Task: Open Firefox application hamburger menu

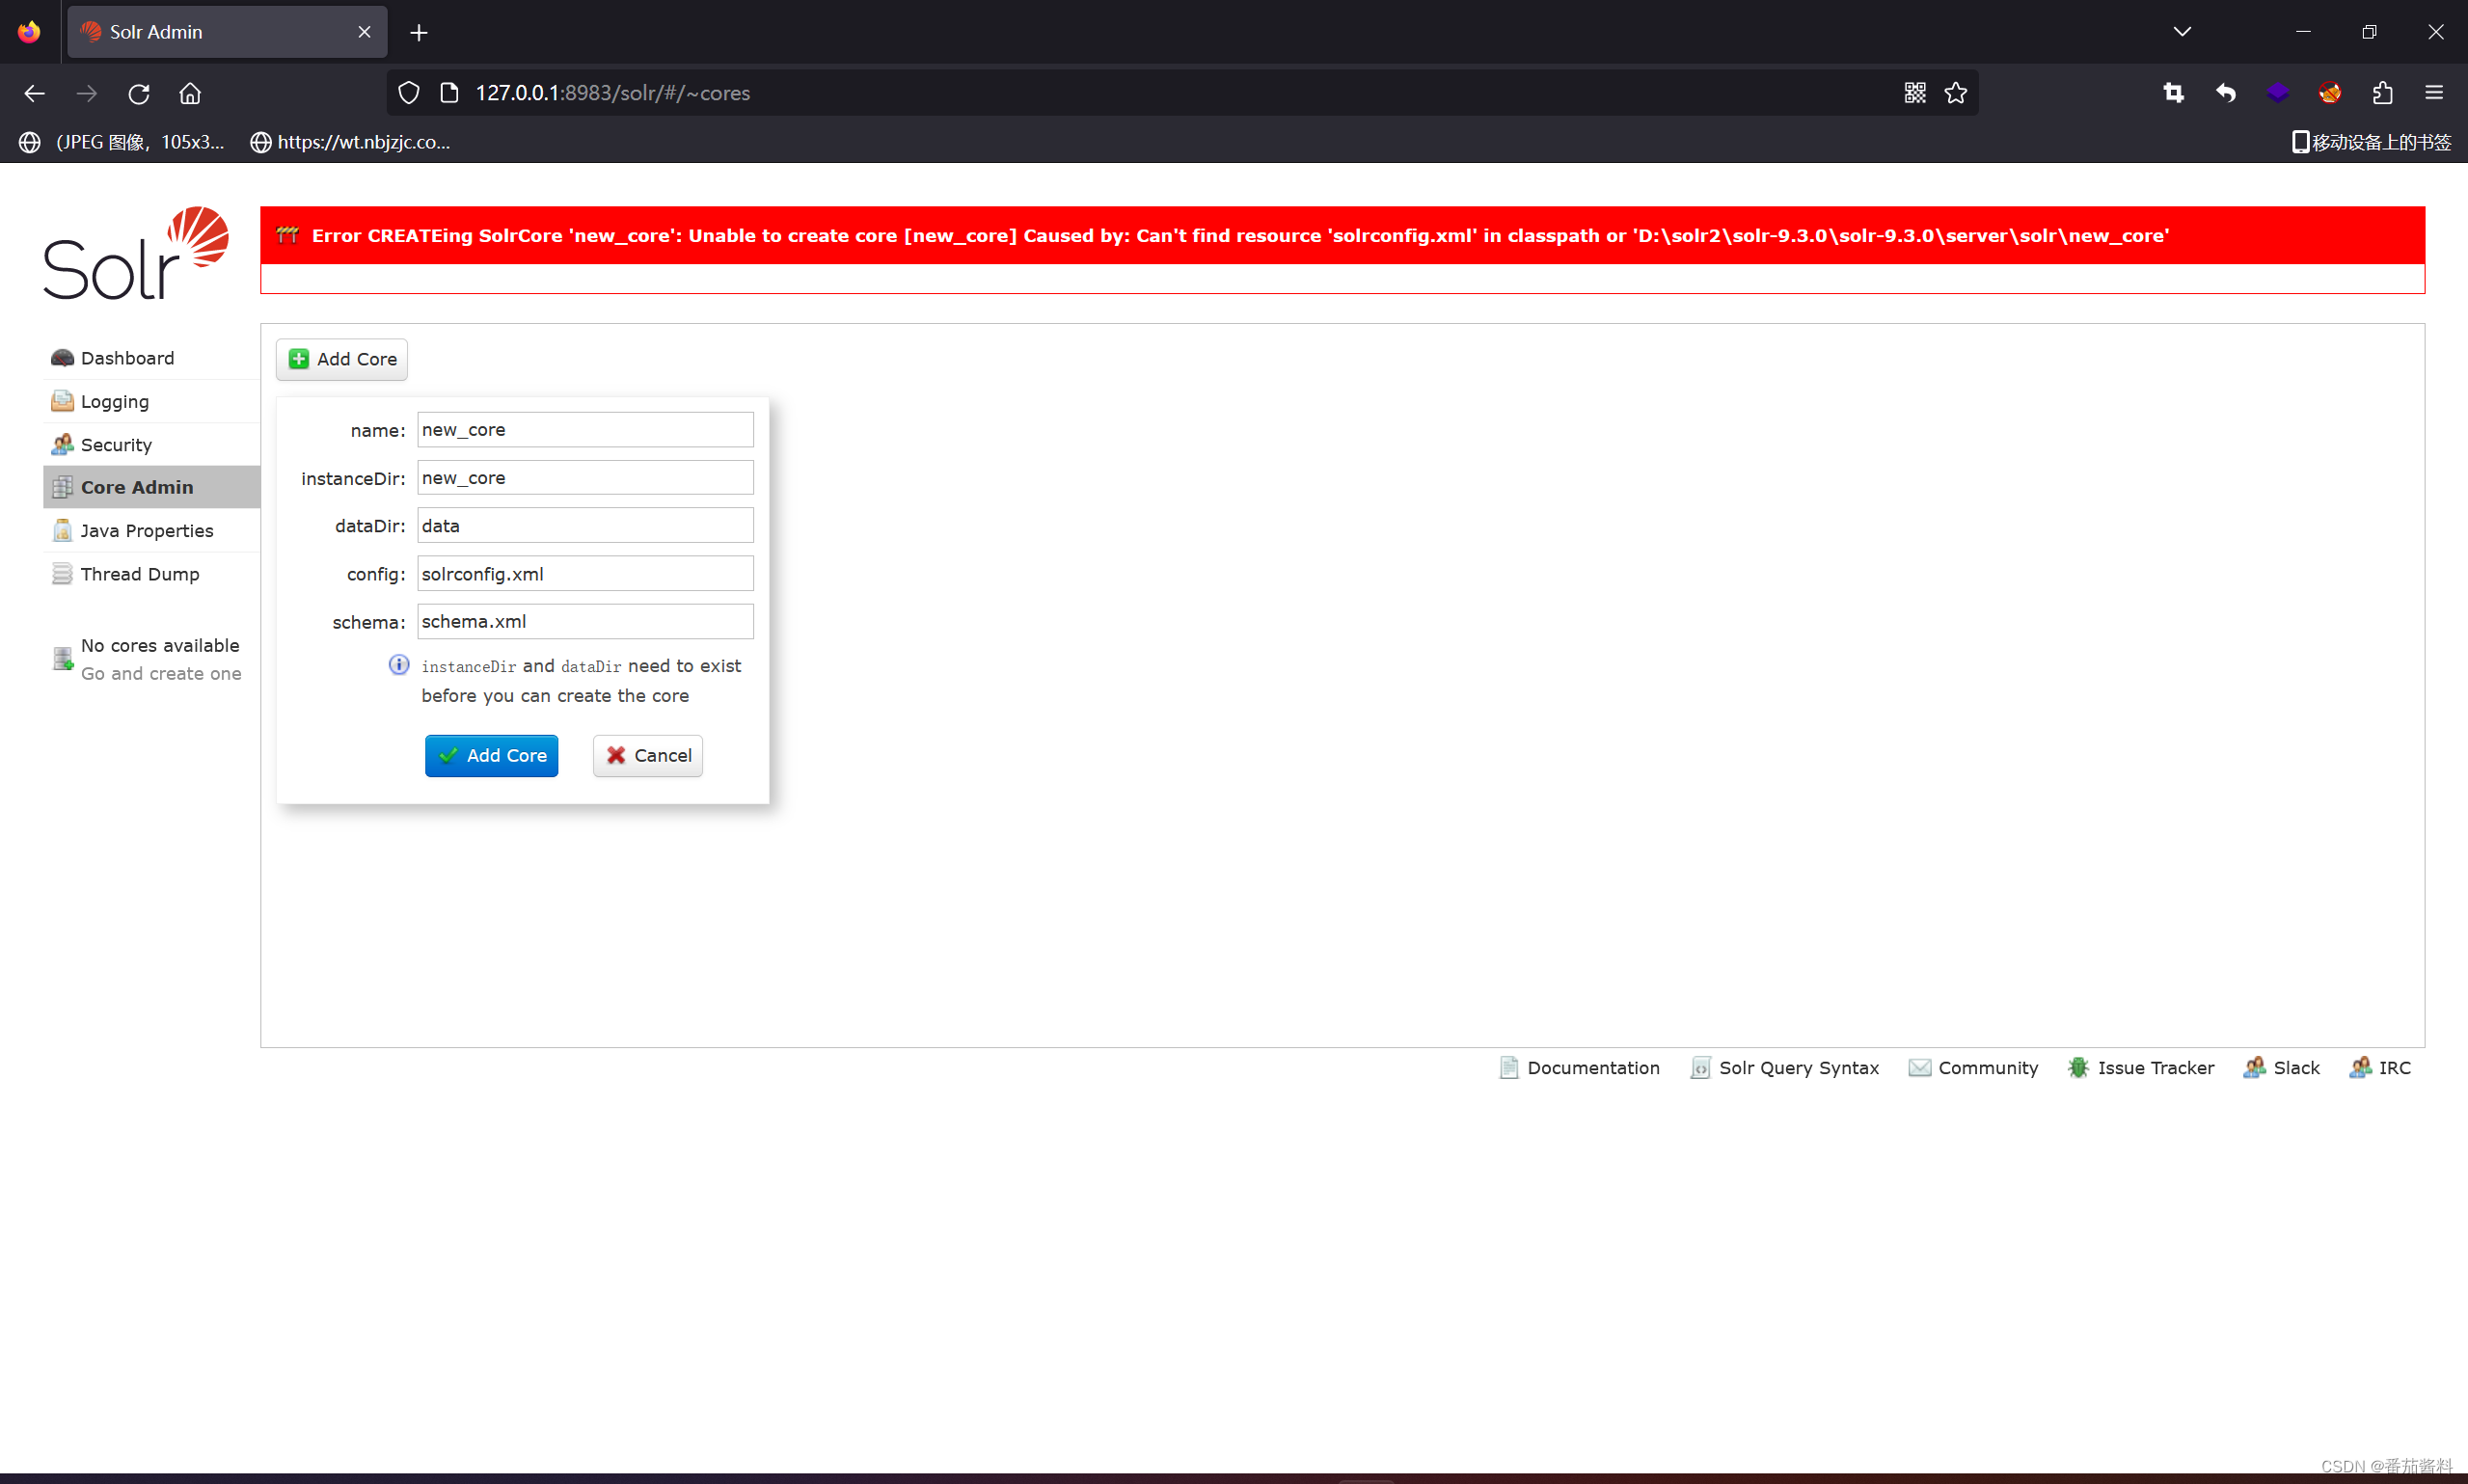Action: (x=2434, y=93)
